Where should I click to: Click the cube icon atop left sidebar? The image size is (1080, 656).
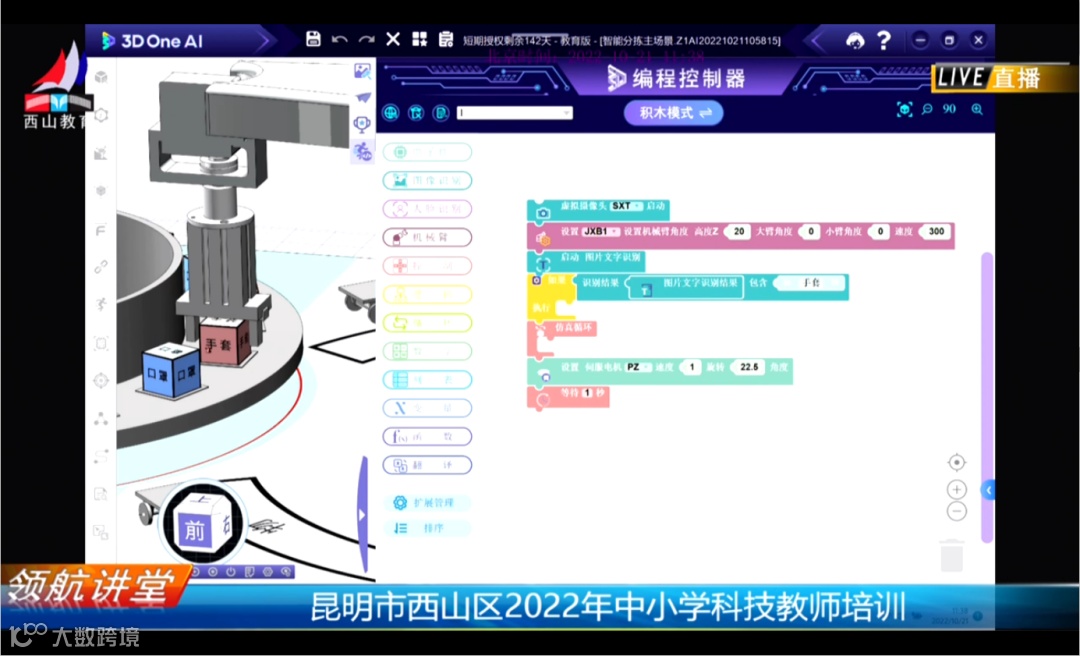pos(101,76)
